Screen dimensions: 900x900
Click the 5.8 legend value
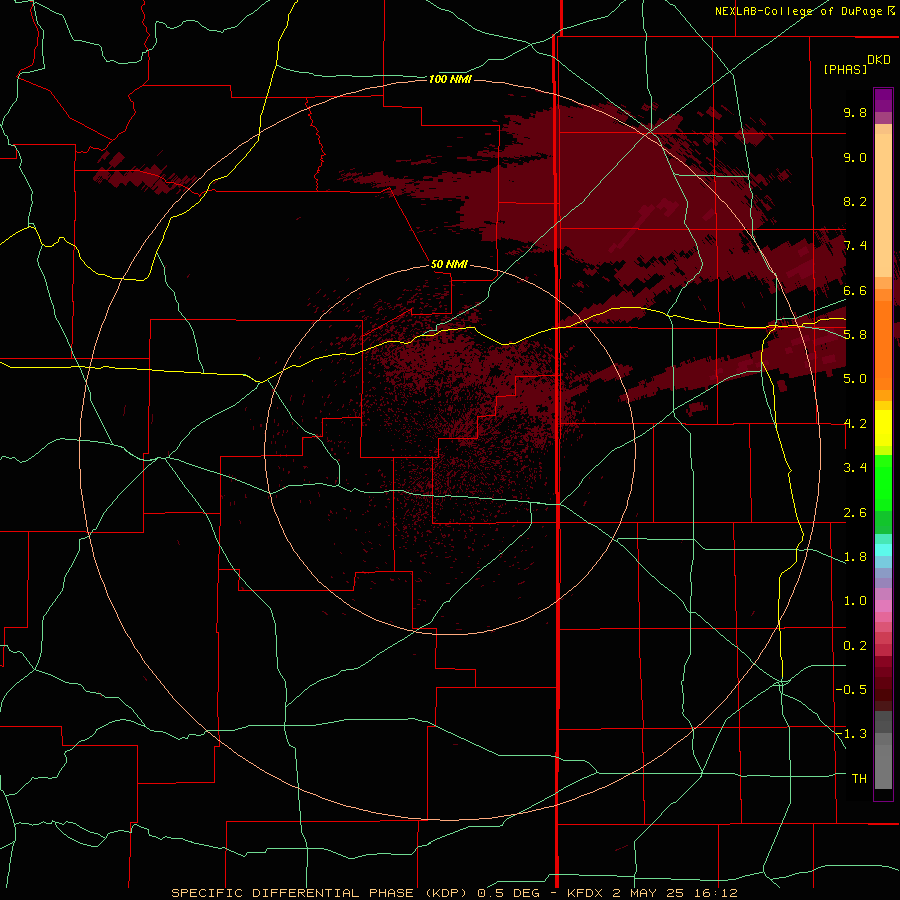pyautogui.click(x=855, y=335)
